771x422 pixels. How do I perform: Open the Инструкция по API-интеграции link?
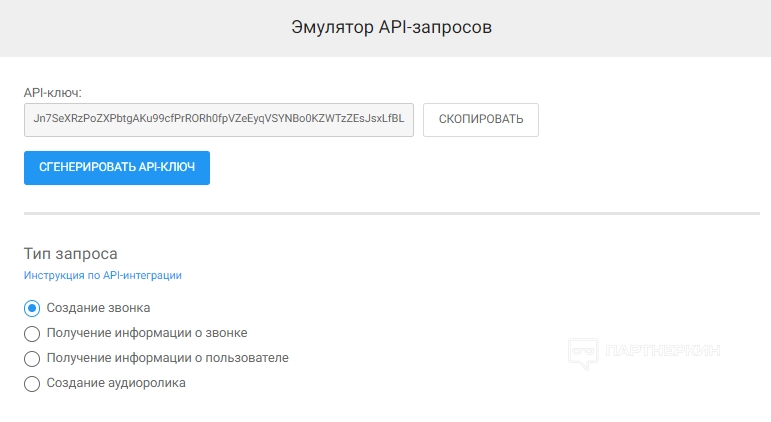102,275
